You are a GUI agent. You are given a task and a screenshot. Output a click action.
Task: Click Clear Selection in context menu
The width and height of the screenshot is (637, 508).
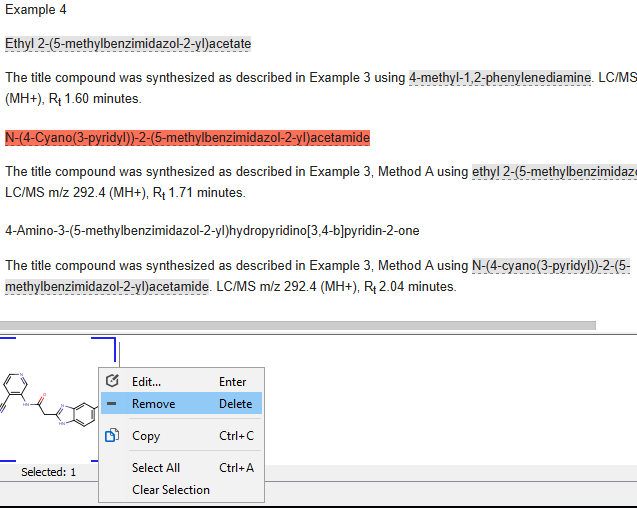[x=171, y=490]
